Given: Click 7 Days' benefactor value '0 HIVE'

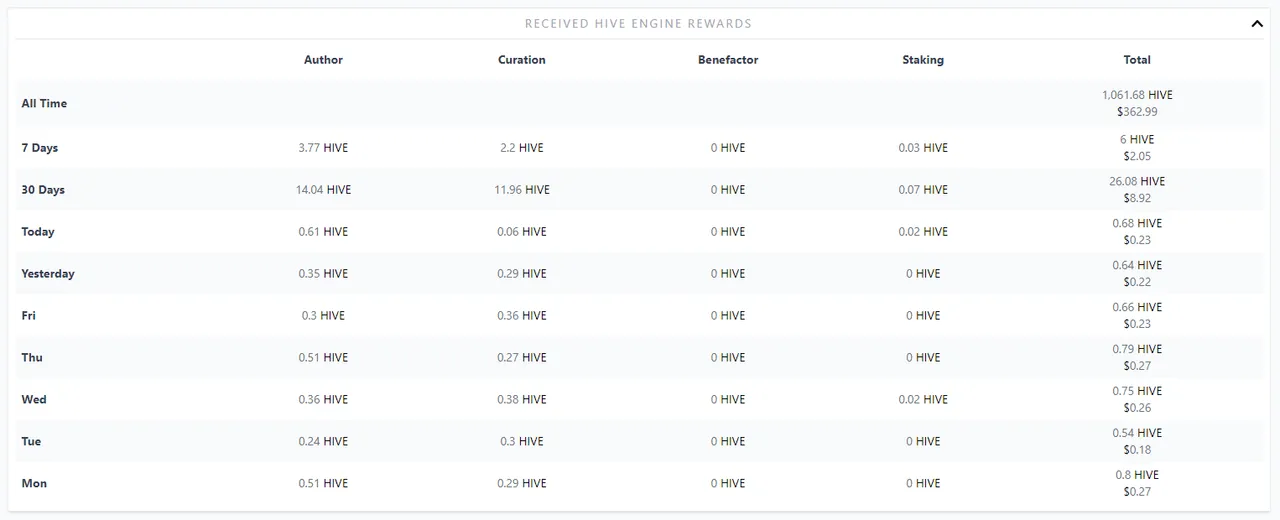Looking at the screenshot, I should point(728,148).
